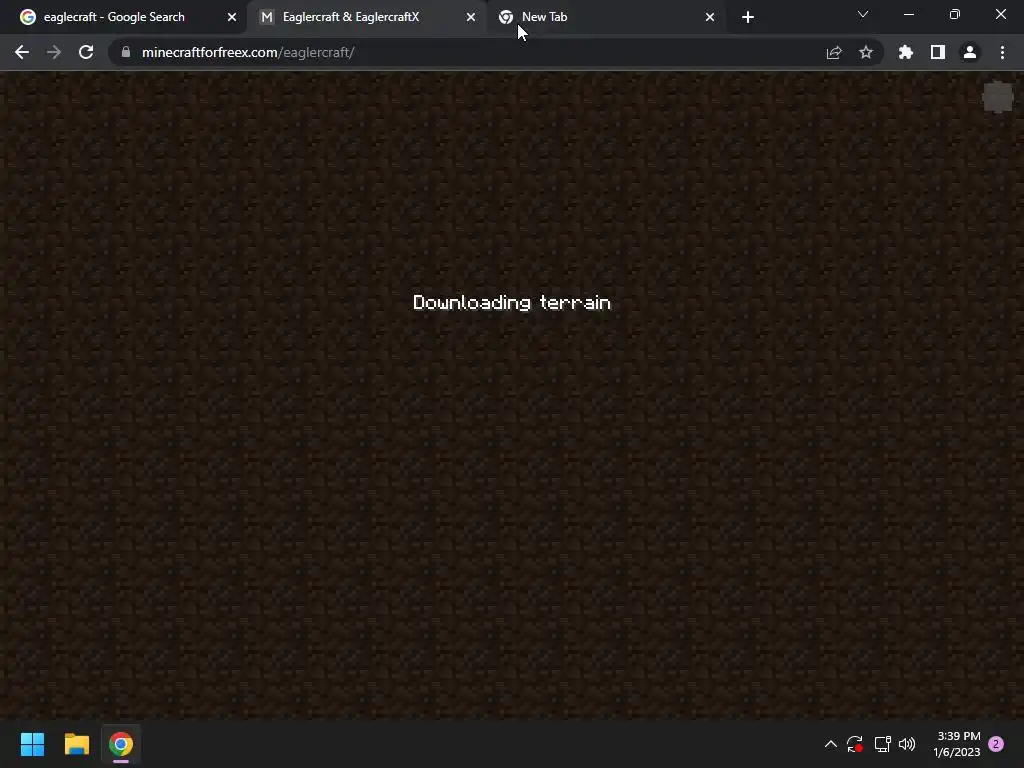Open a new tab with plus

pos(748,17)
